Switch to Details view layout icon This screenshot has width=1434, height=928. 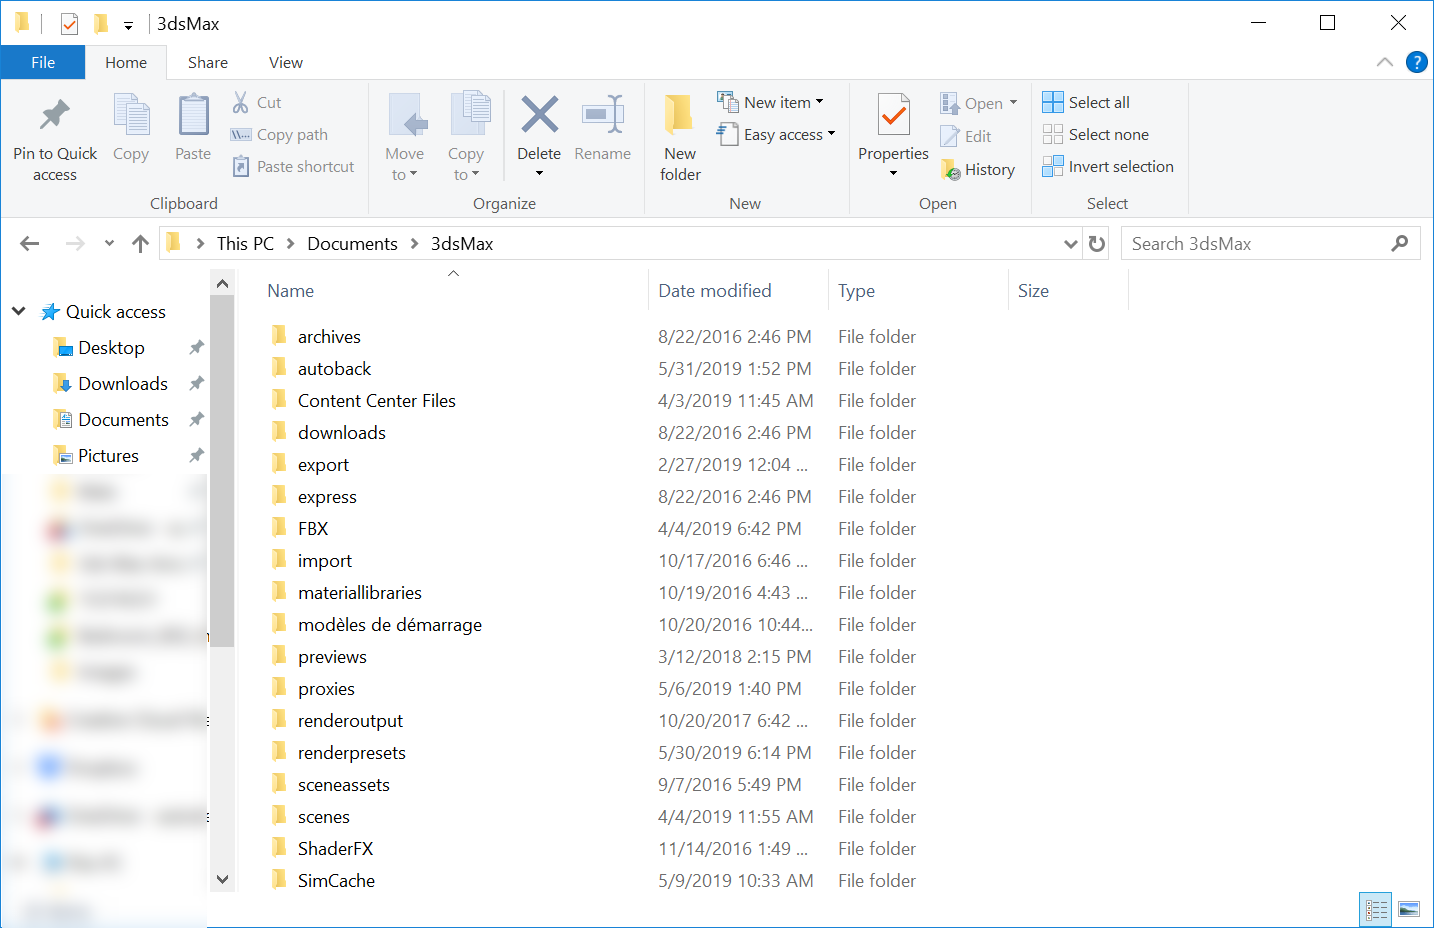(x=1376, y=909)
